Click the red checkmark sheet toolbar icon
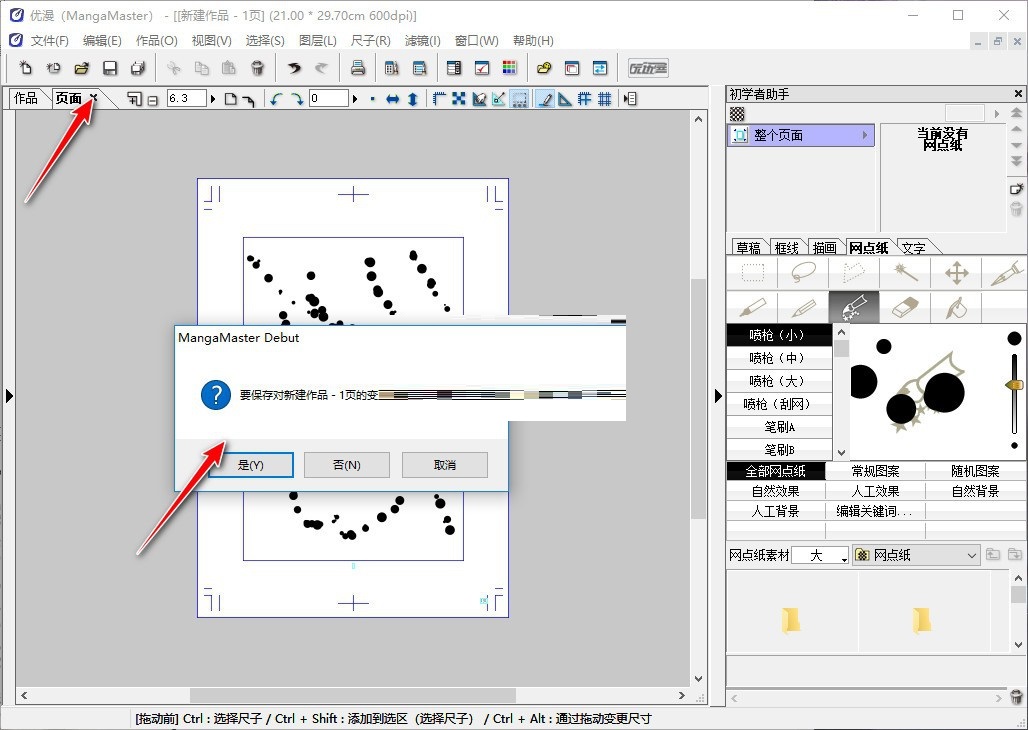This screenshot has height=730, width=1028. coord(482,68)
